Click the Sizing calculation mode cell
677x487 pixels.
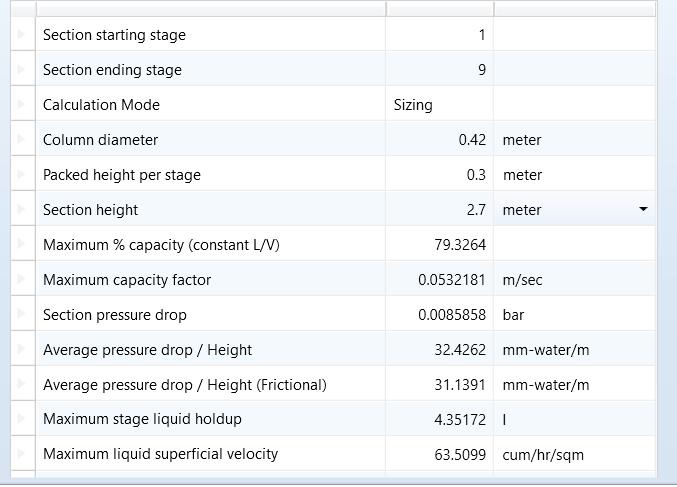[x=440, y=105]
